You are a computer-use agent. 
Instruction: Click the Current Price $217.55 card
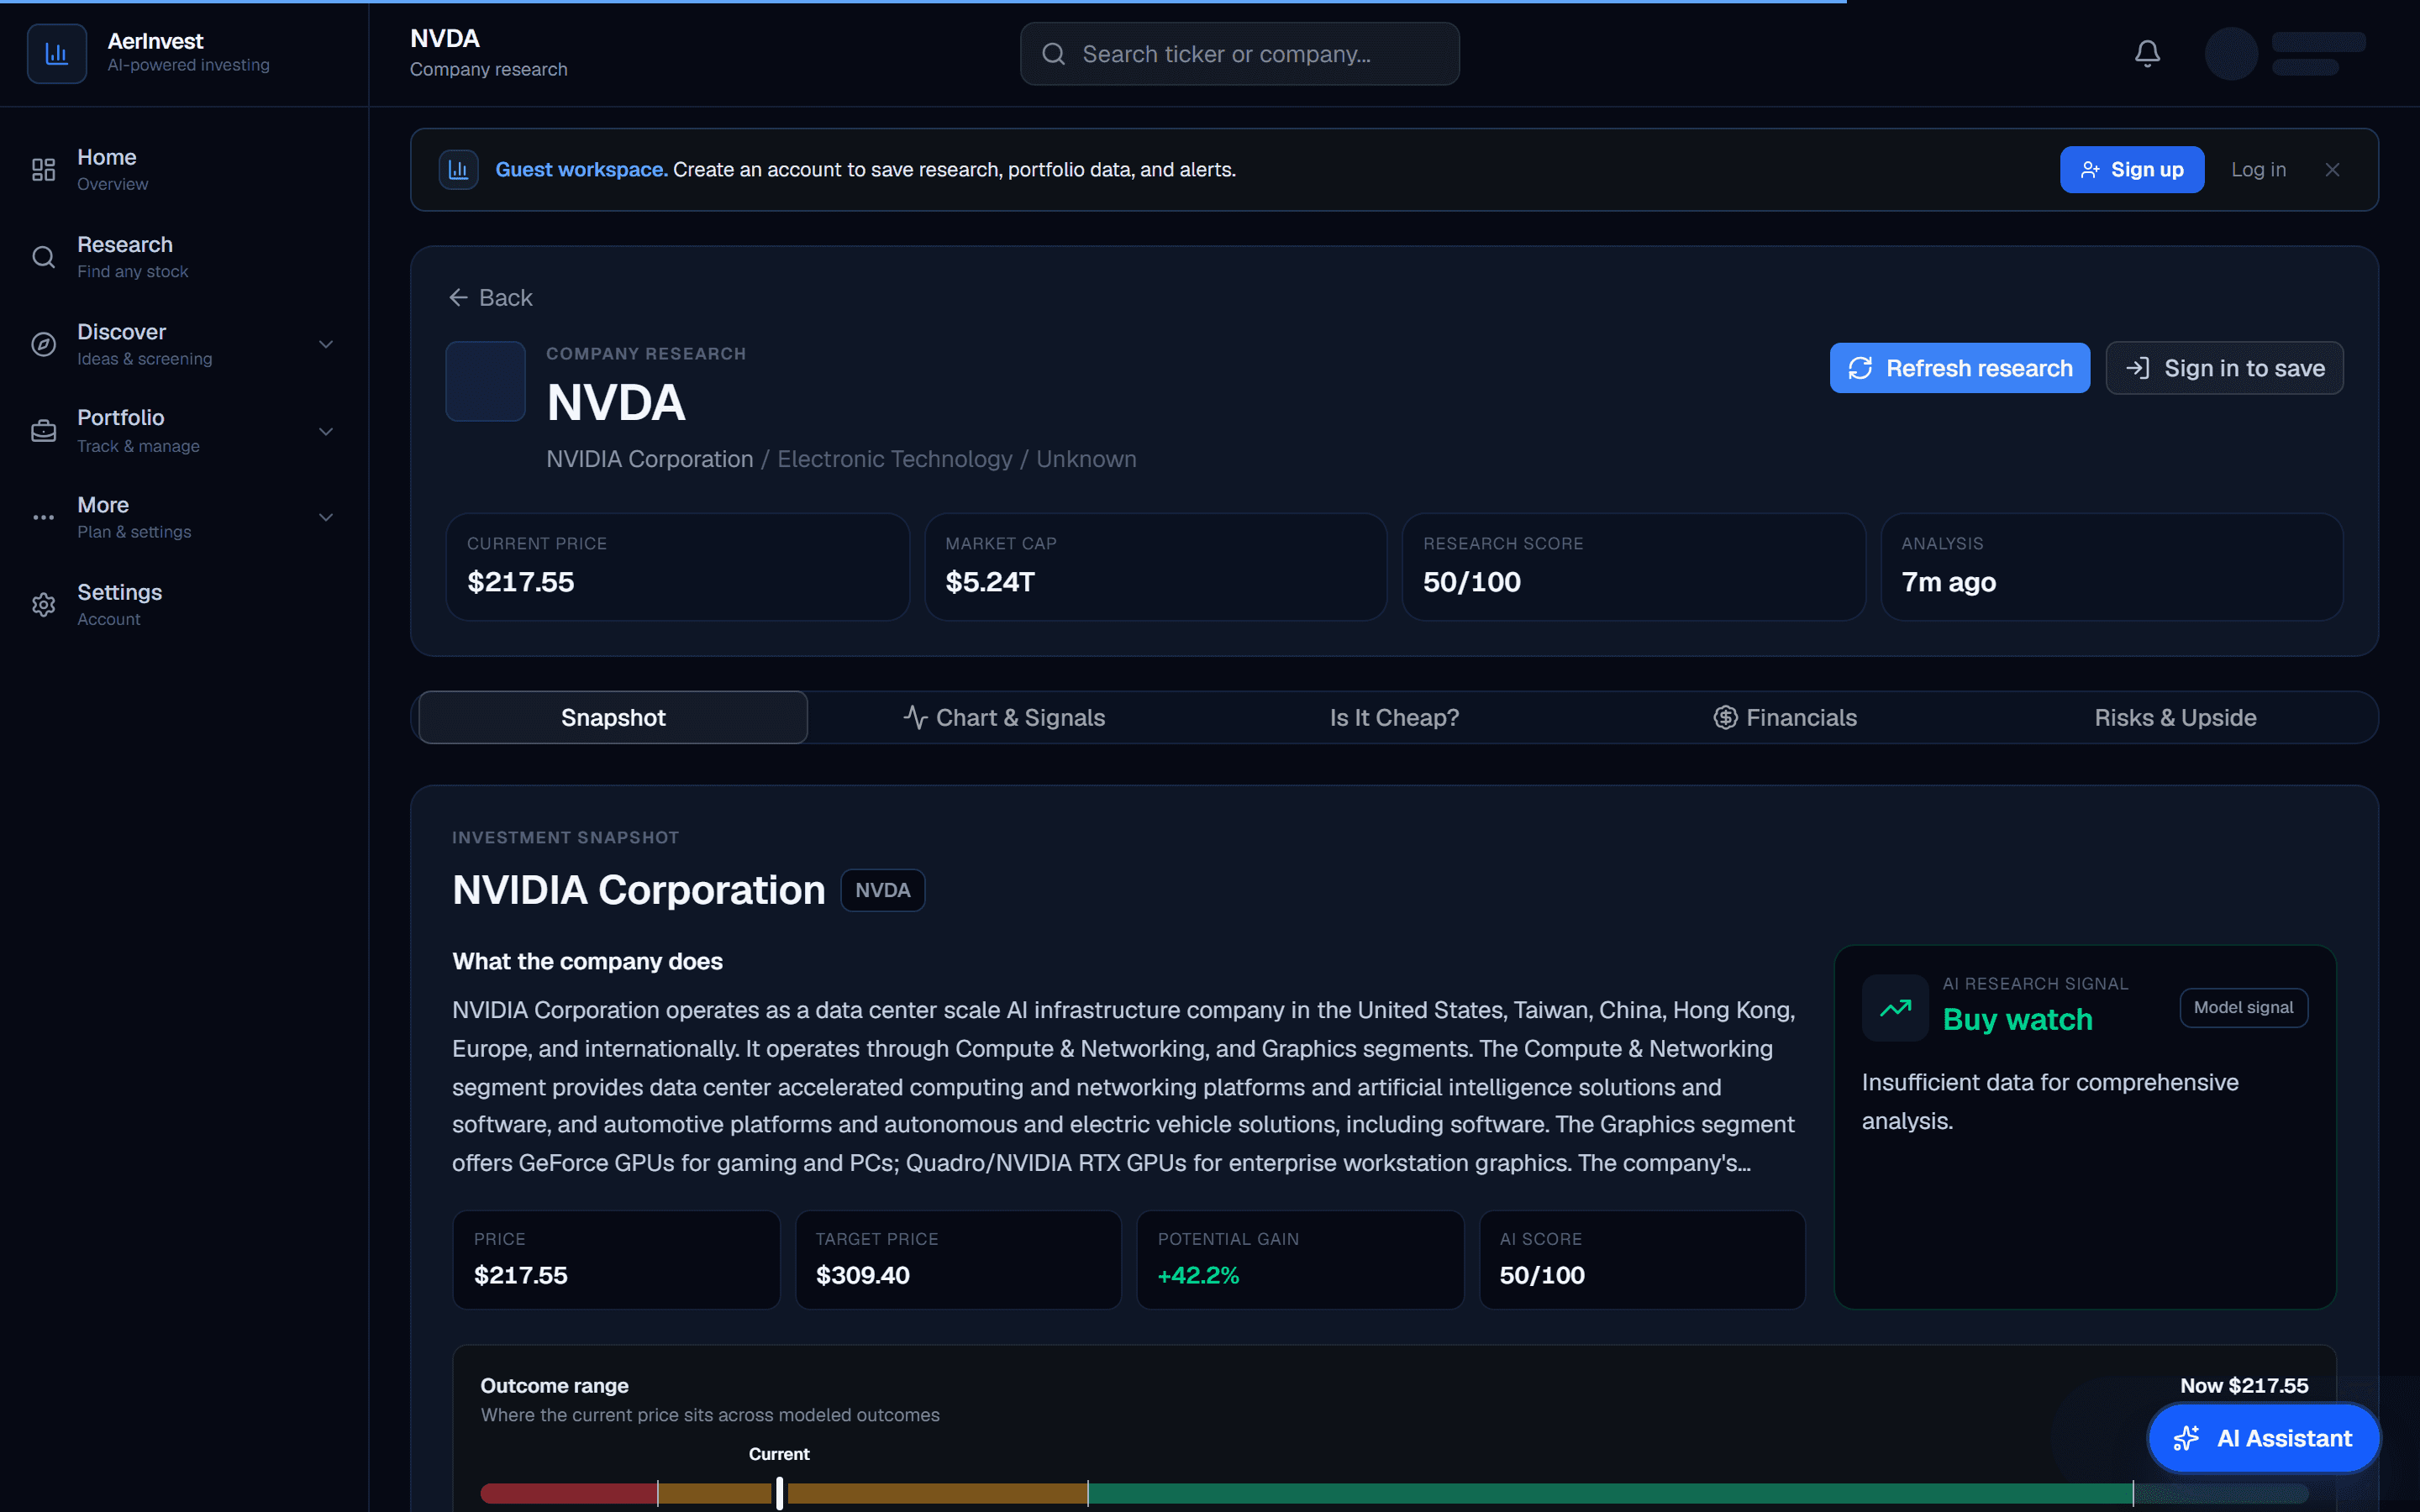click(677, 567)
